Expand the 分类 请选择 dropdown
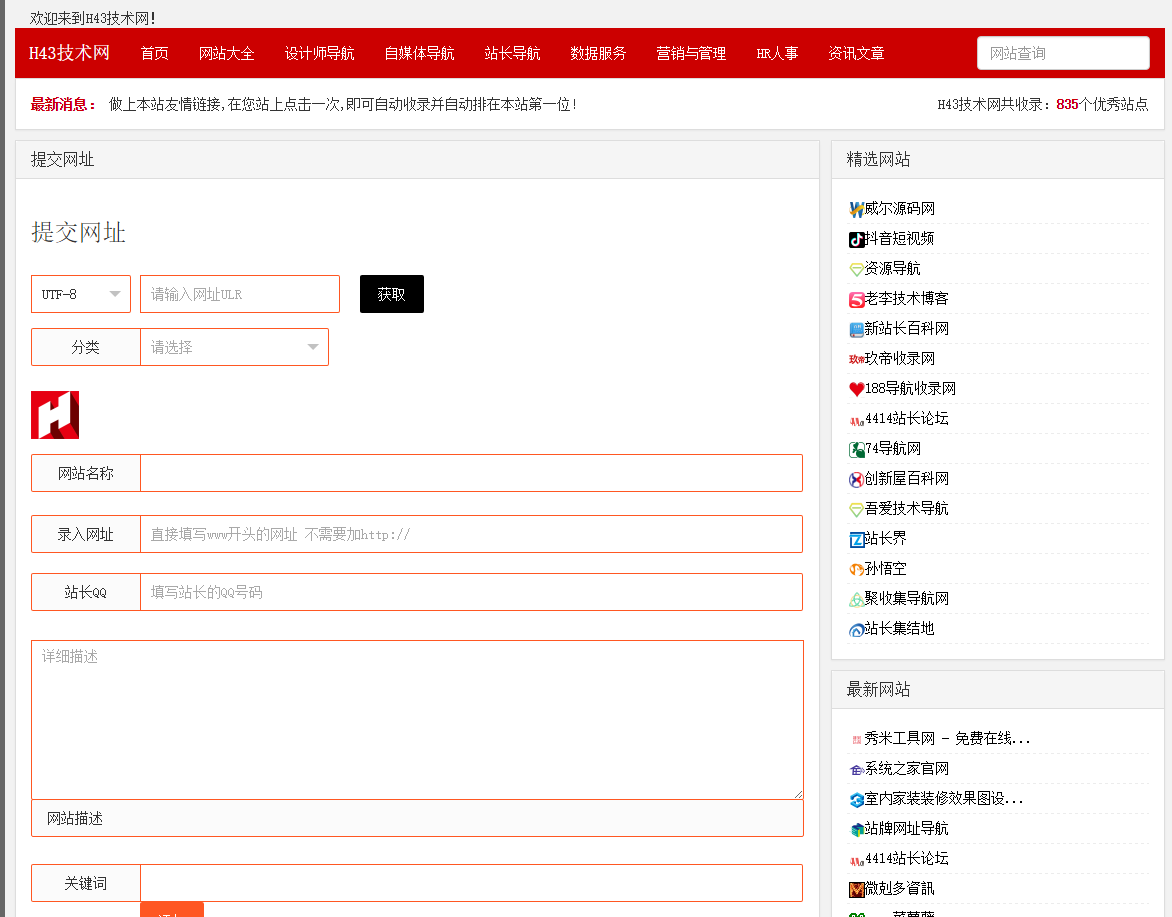 [x=234, y=347]
